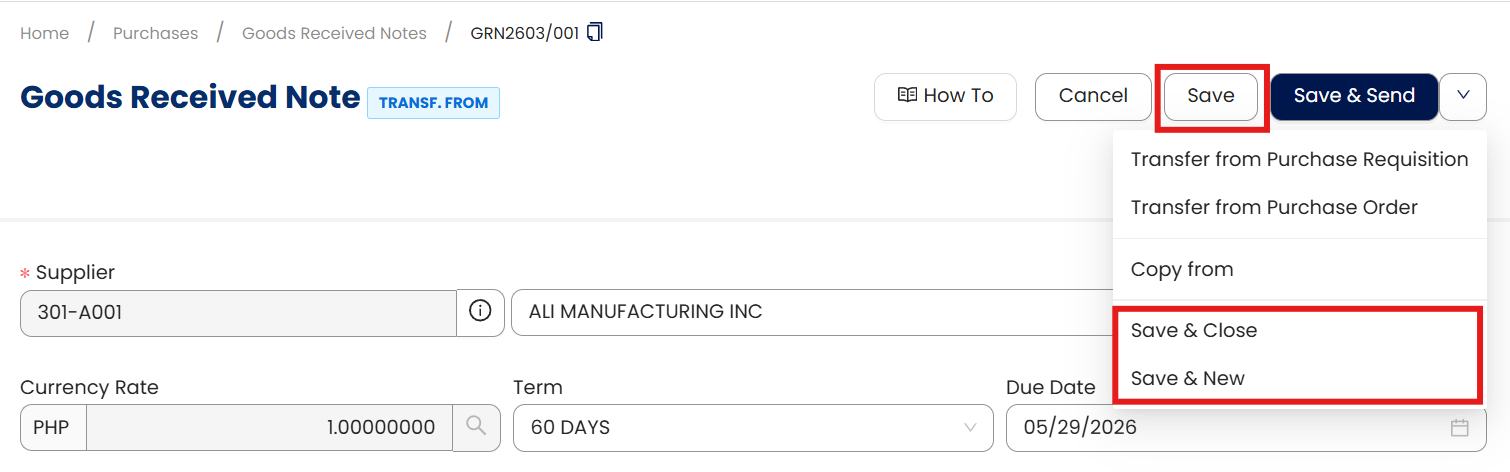Collapse the Save & Send arrow menu
The width and height of the screenshot is (1510, 472).
(x=1463, y=96)
